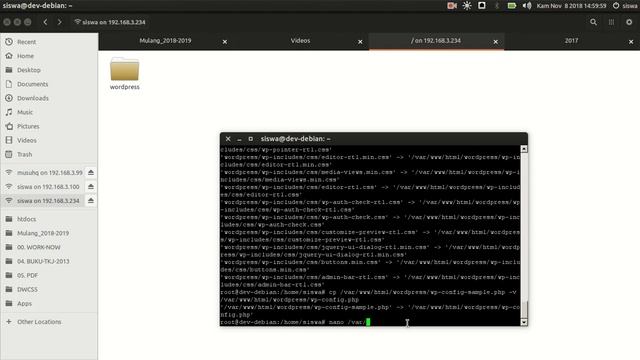640x360 pixels.
Task: Click the square tray indicator icon
Action: 482,6
